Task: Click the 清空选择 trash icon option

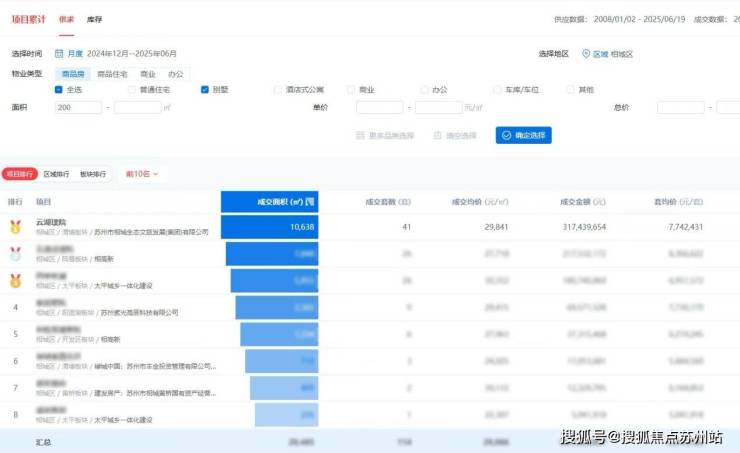Action: tap(437, 135)
